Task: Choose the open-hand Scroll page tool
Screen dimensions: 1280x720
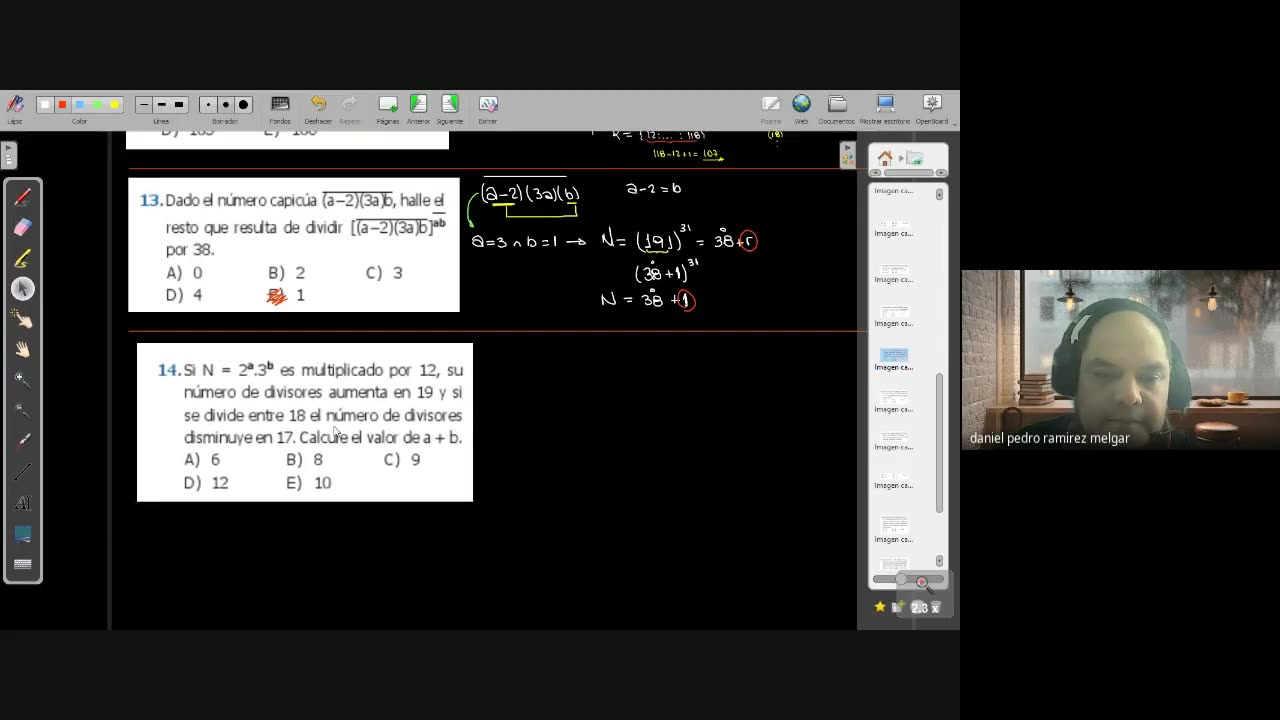Action: [x=23, y=350]
